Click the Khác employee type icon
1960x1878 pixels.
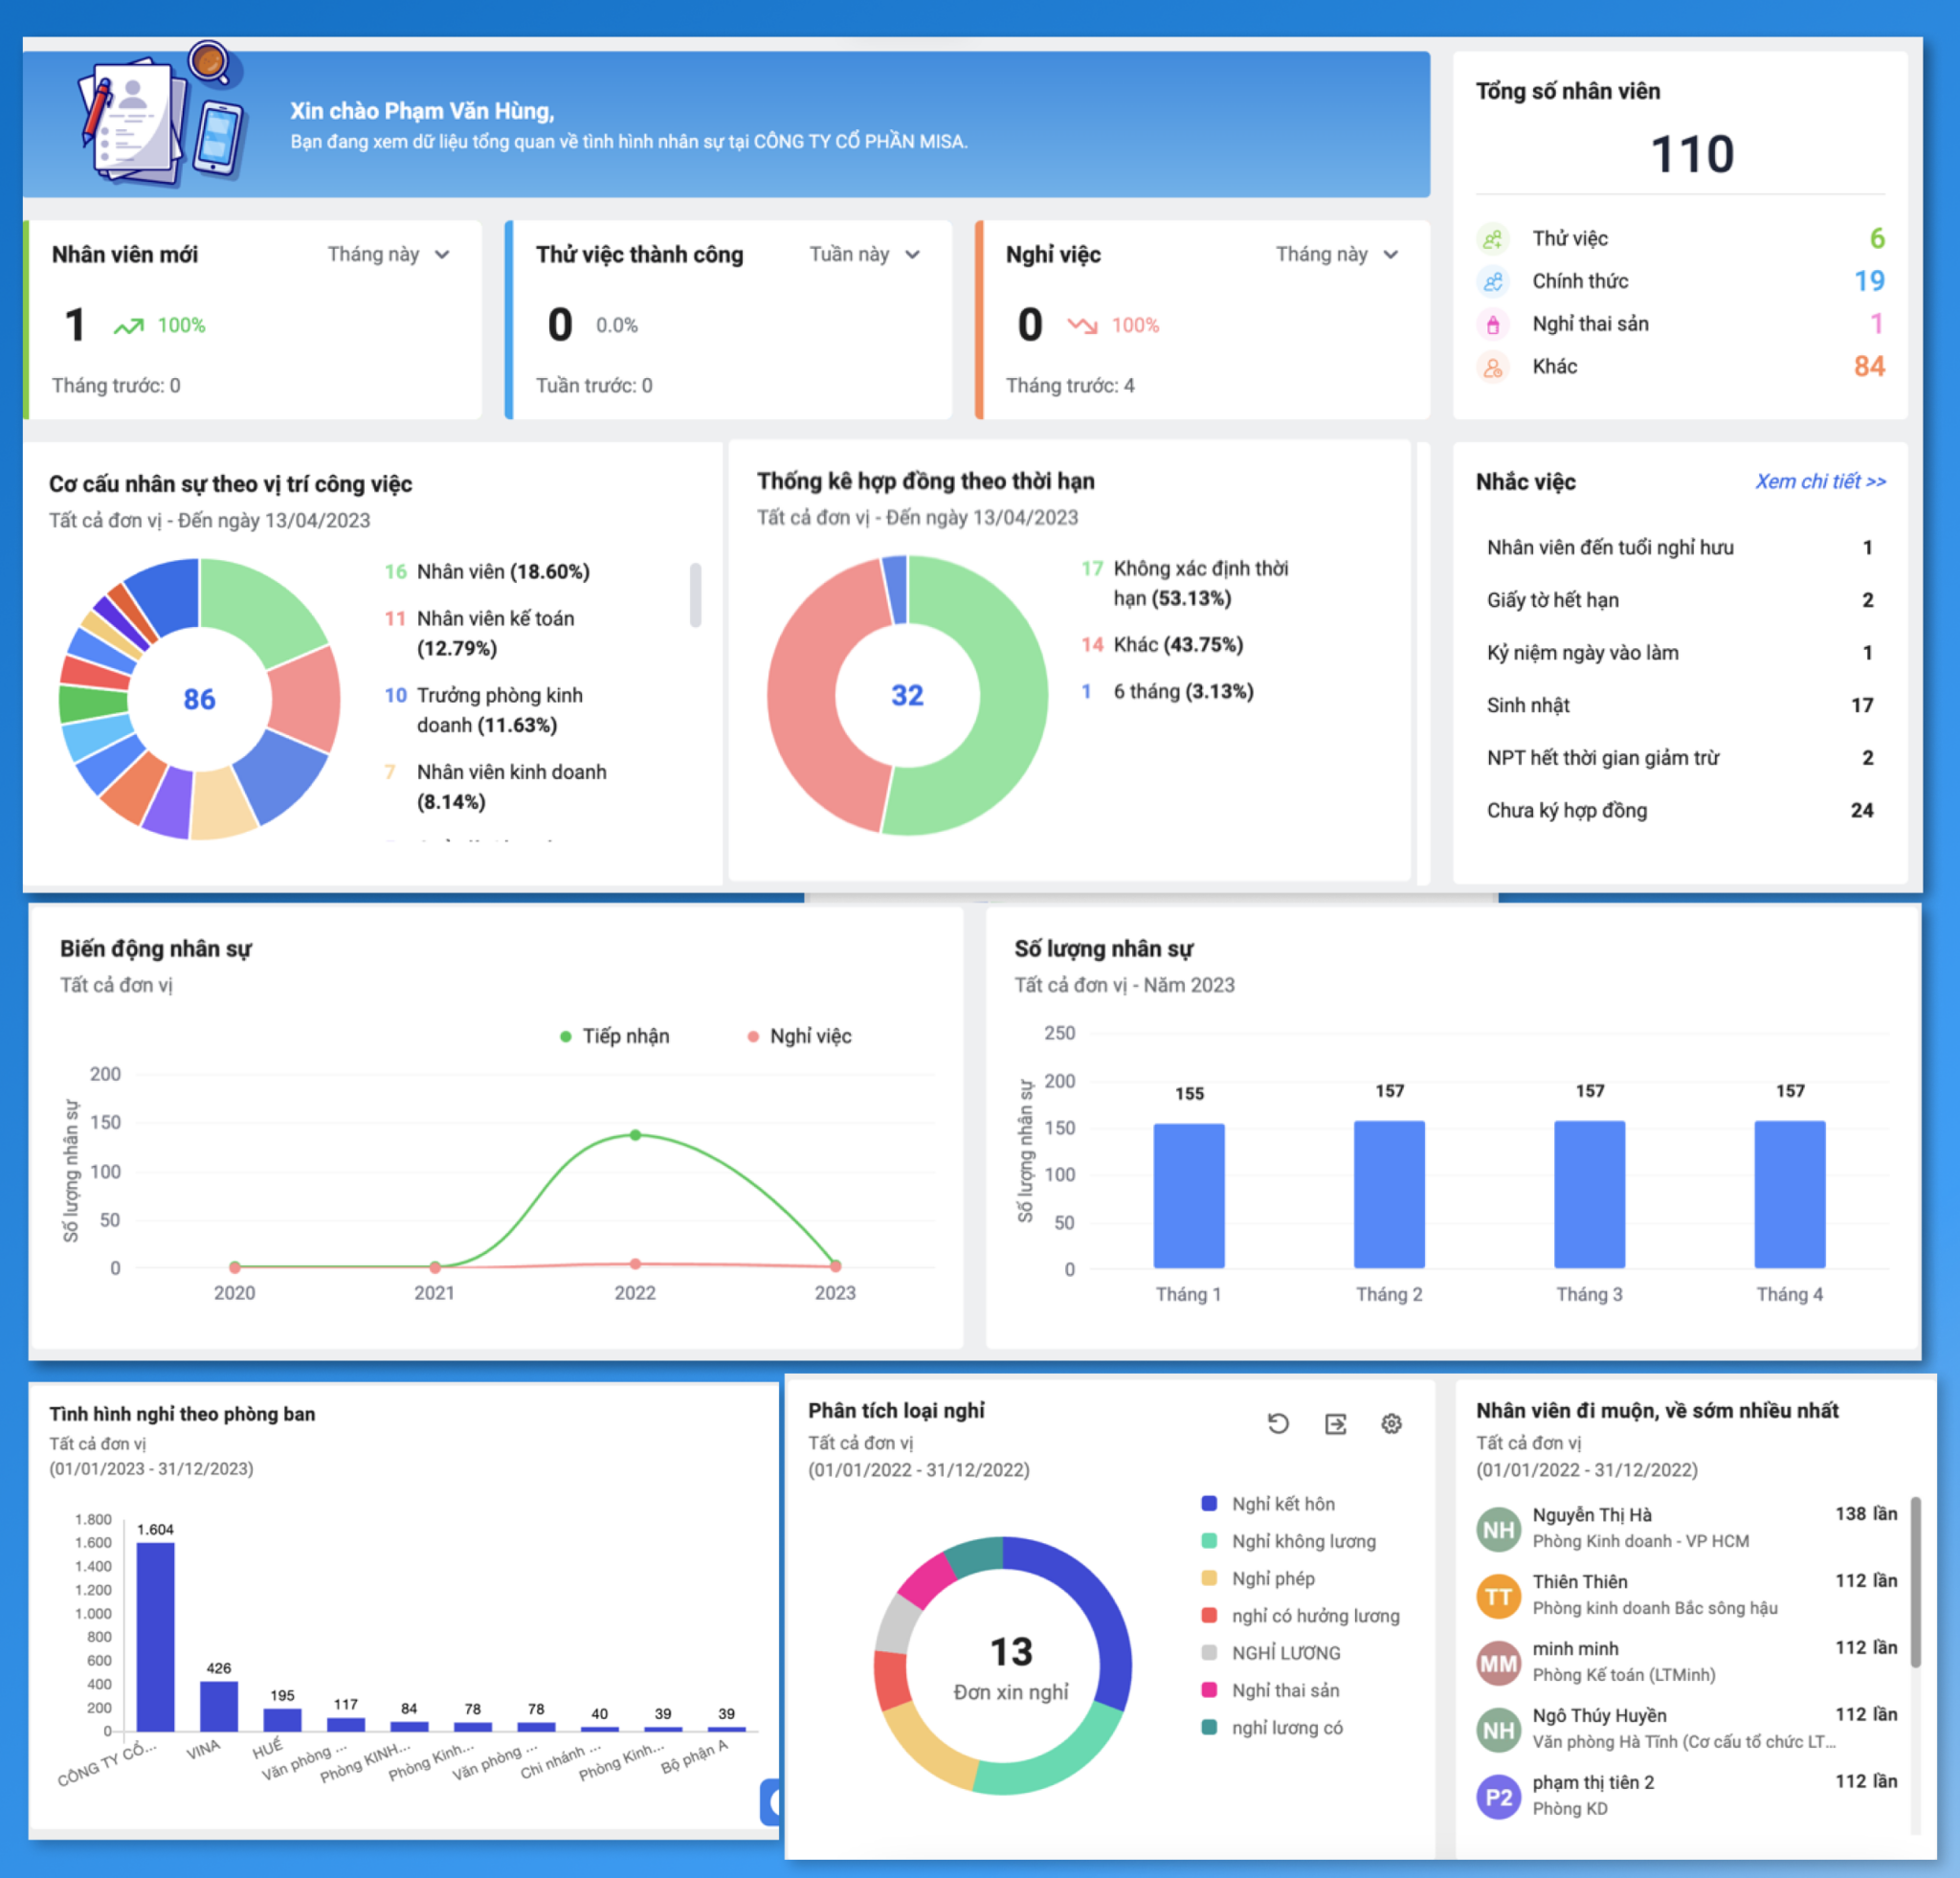[x=1493, y=367]
